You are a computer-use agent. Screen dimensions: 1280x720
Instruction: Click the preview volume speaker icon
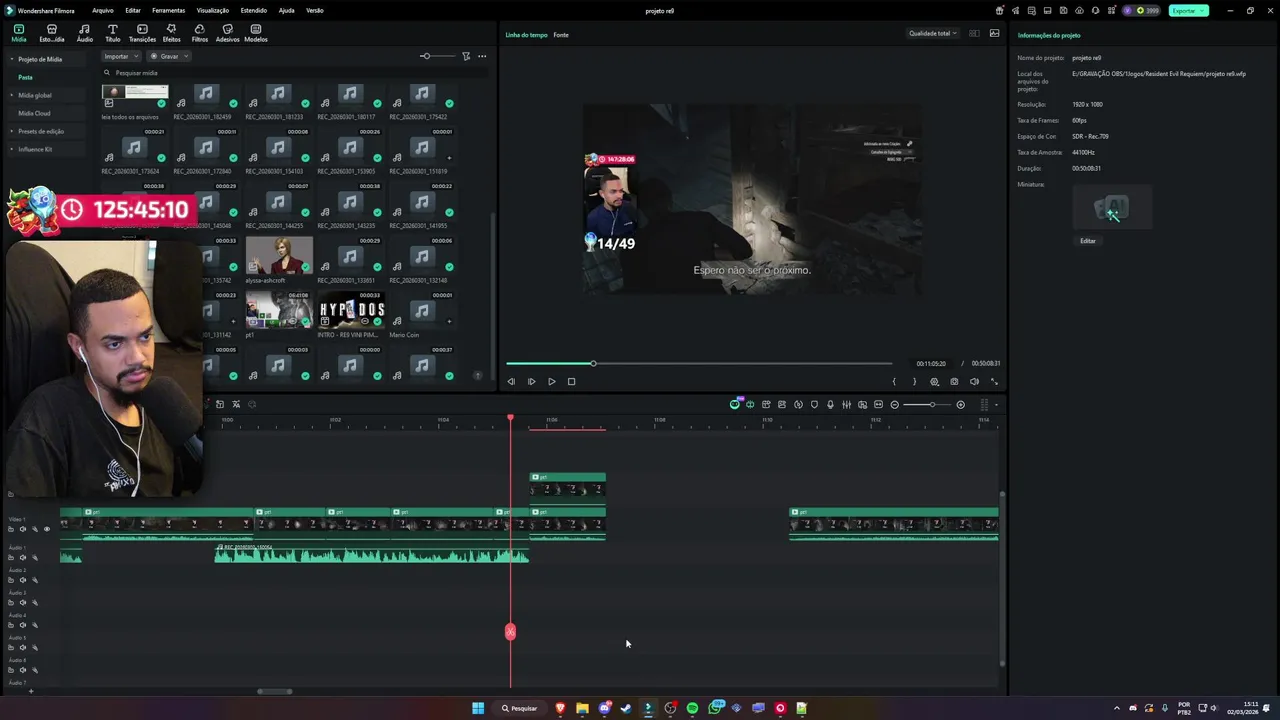[974, 381]
